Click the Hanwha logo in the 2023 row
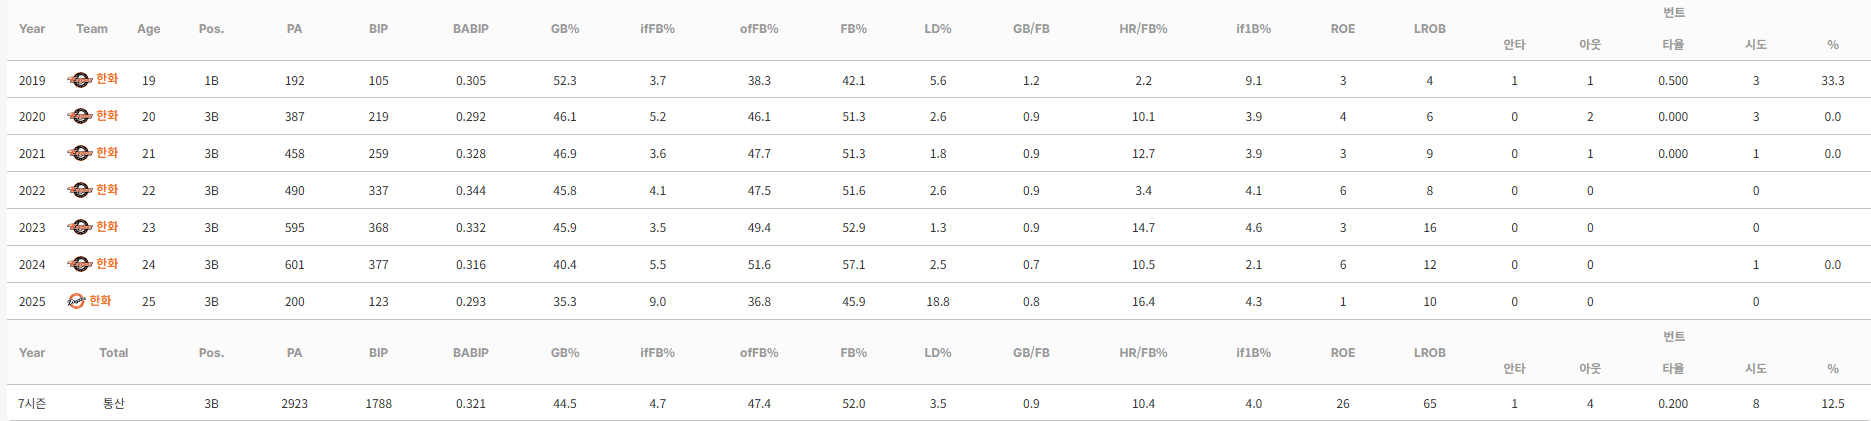Image resolution: width=1871 pixels, height=421 pixels. [79, 227]
